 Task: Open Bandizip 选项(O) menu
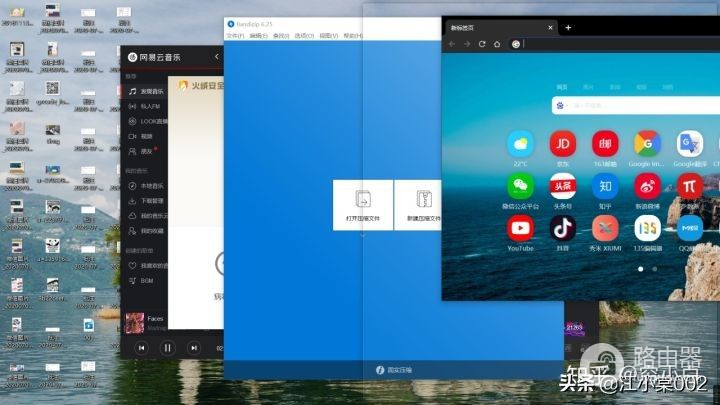tap(304, 36)
